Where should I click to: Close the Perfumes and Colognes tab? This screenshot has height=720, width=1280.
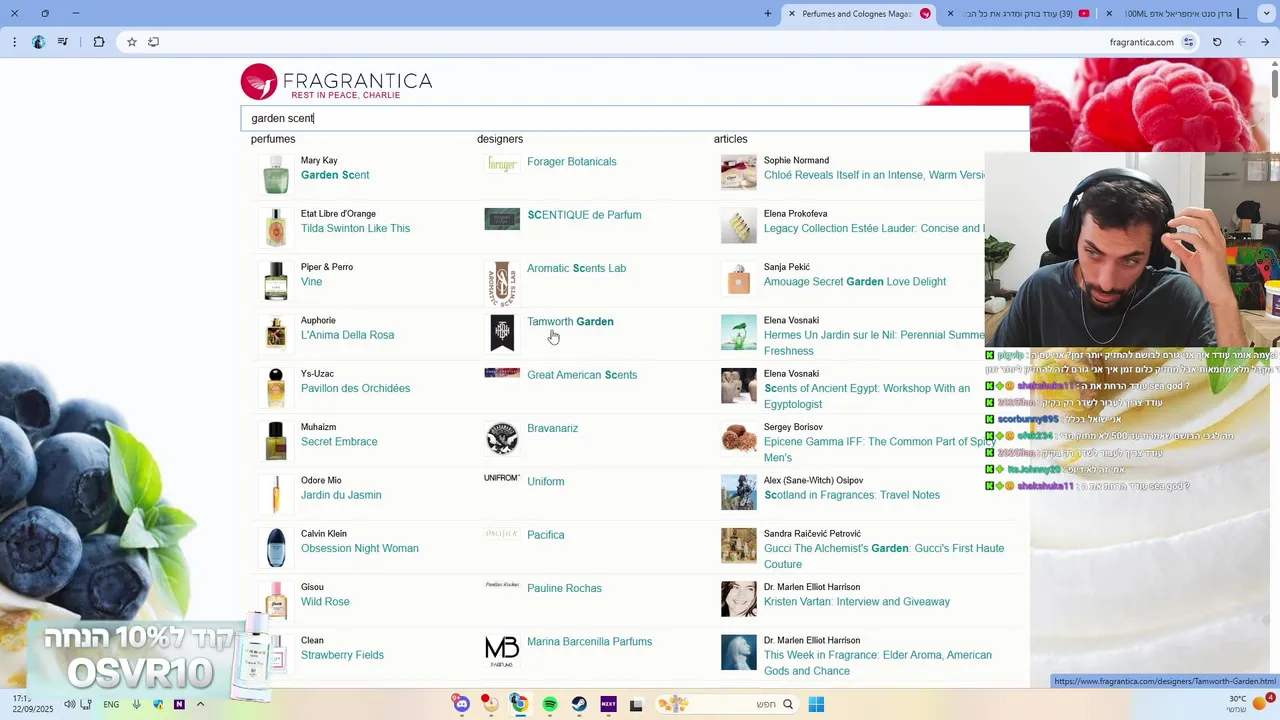click(792, 14)
